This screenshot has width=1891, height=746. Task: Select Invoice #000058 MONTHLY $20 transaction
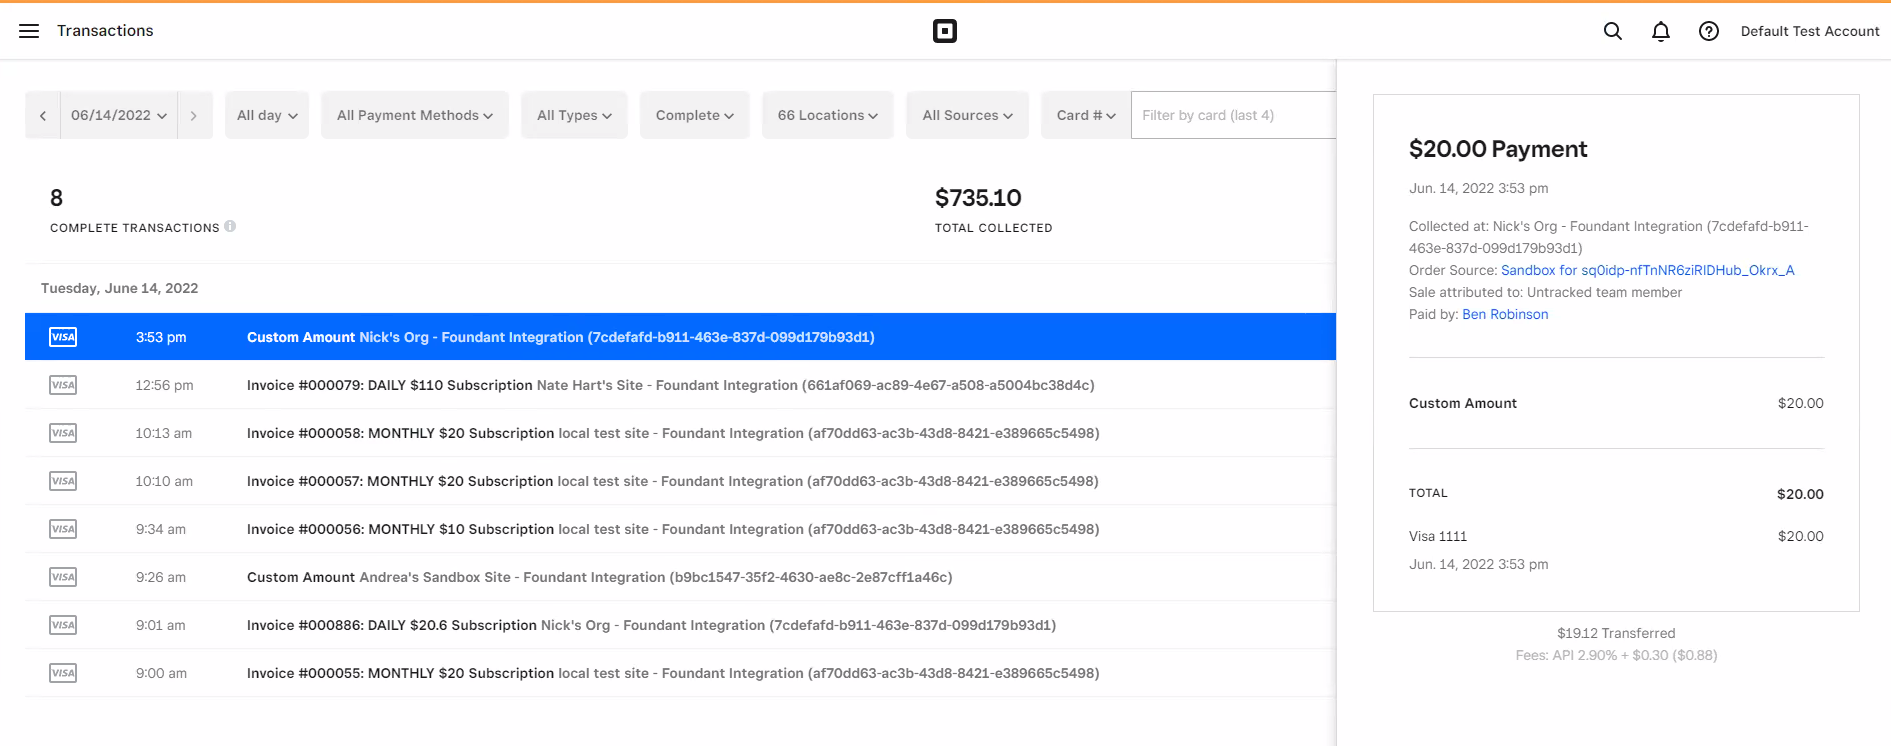pos(680,433)
